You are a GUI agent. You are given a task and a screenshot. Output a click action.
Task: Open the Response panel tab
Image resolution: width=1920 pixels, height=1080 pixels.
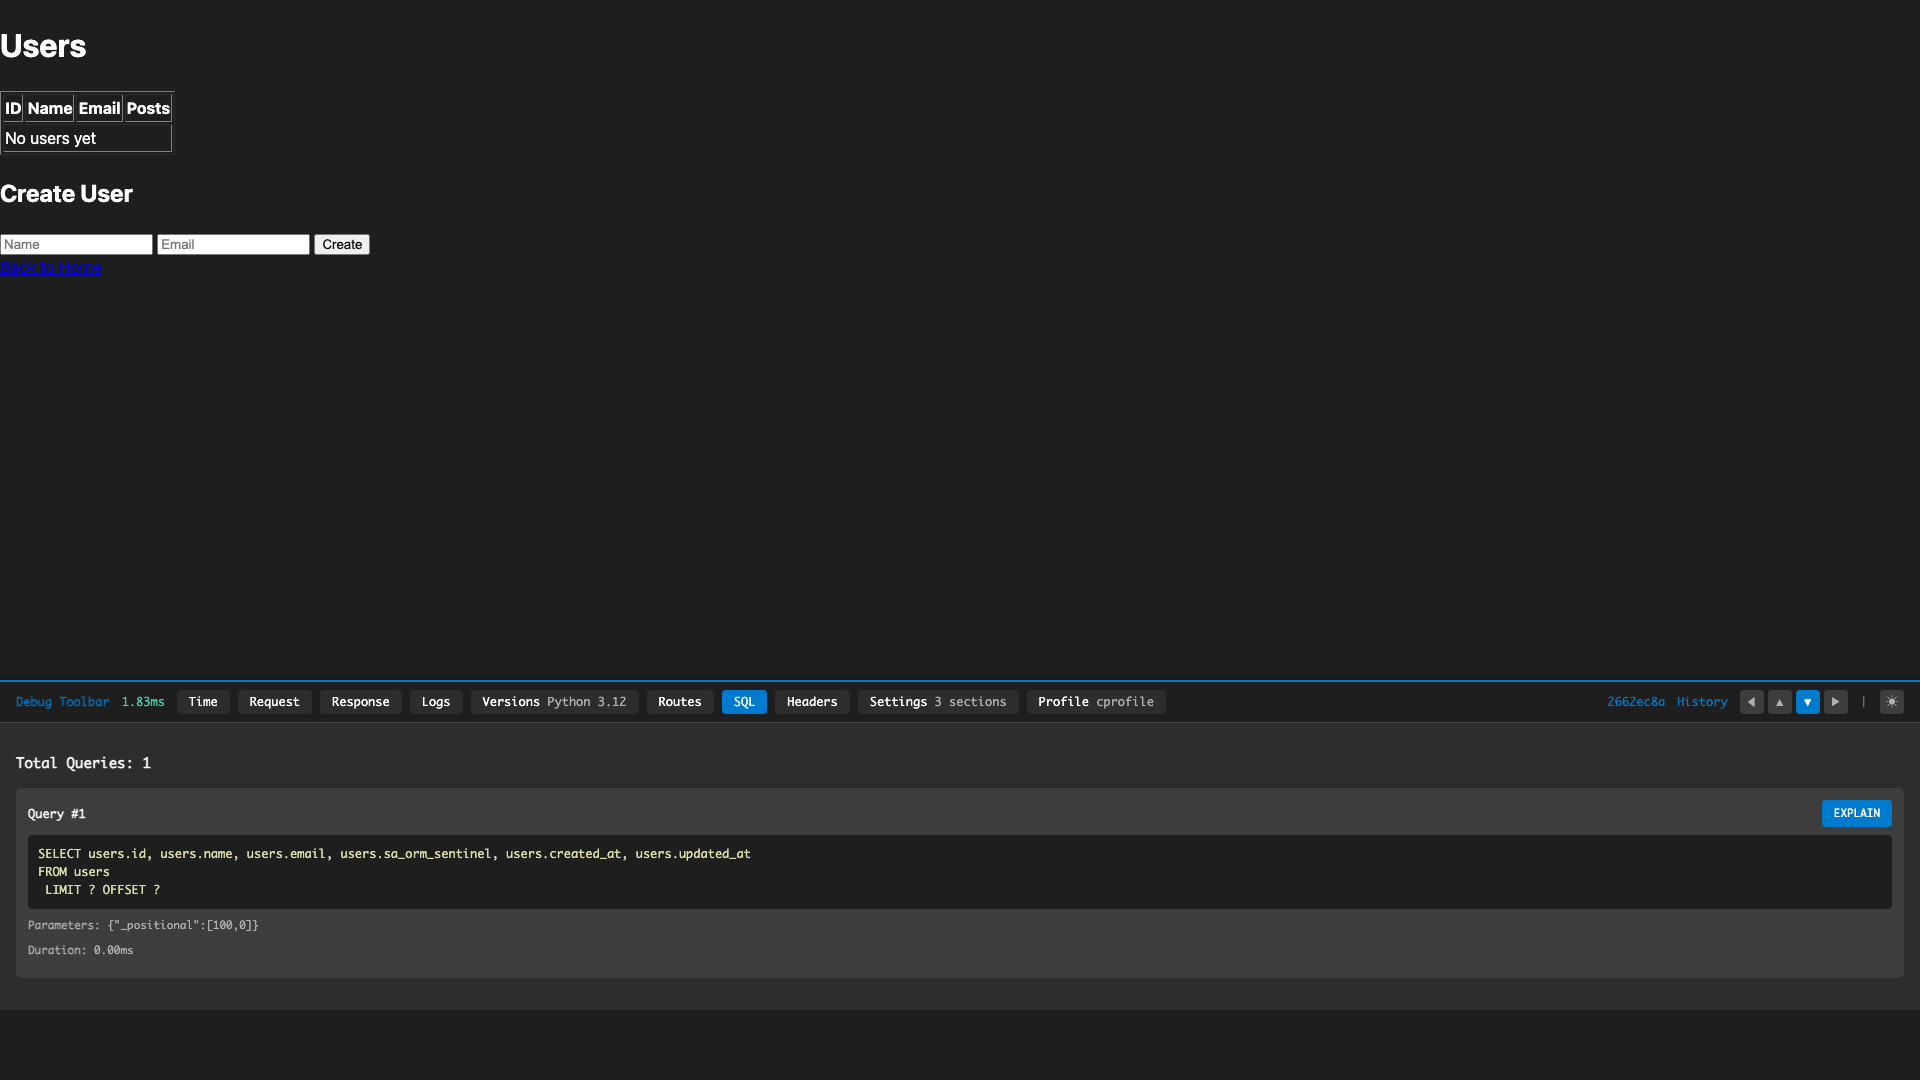(x=360, y=702)
